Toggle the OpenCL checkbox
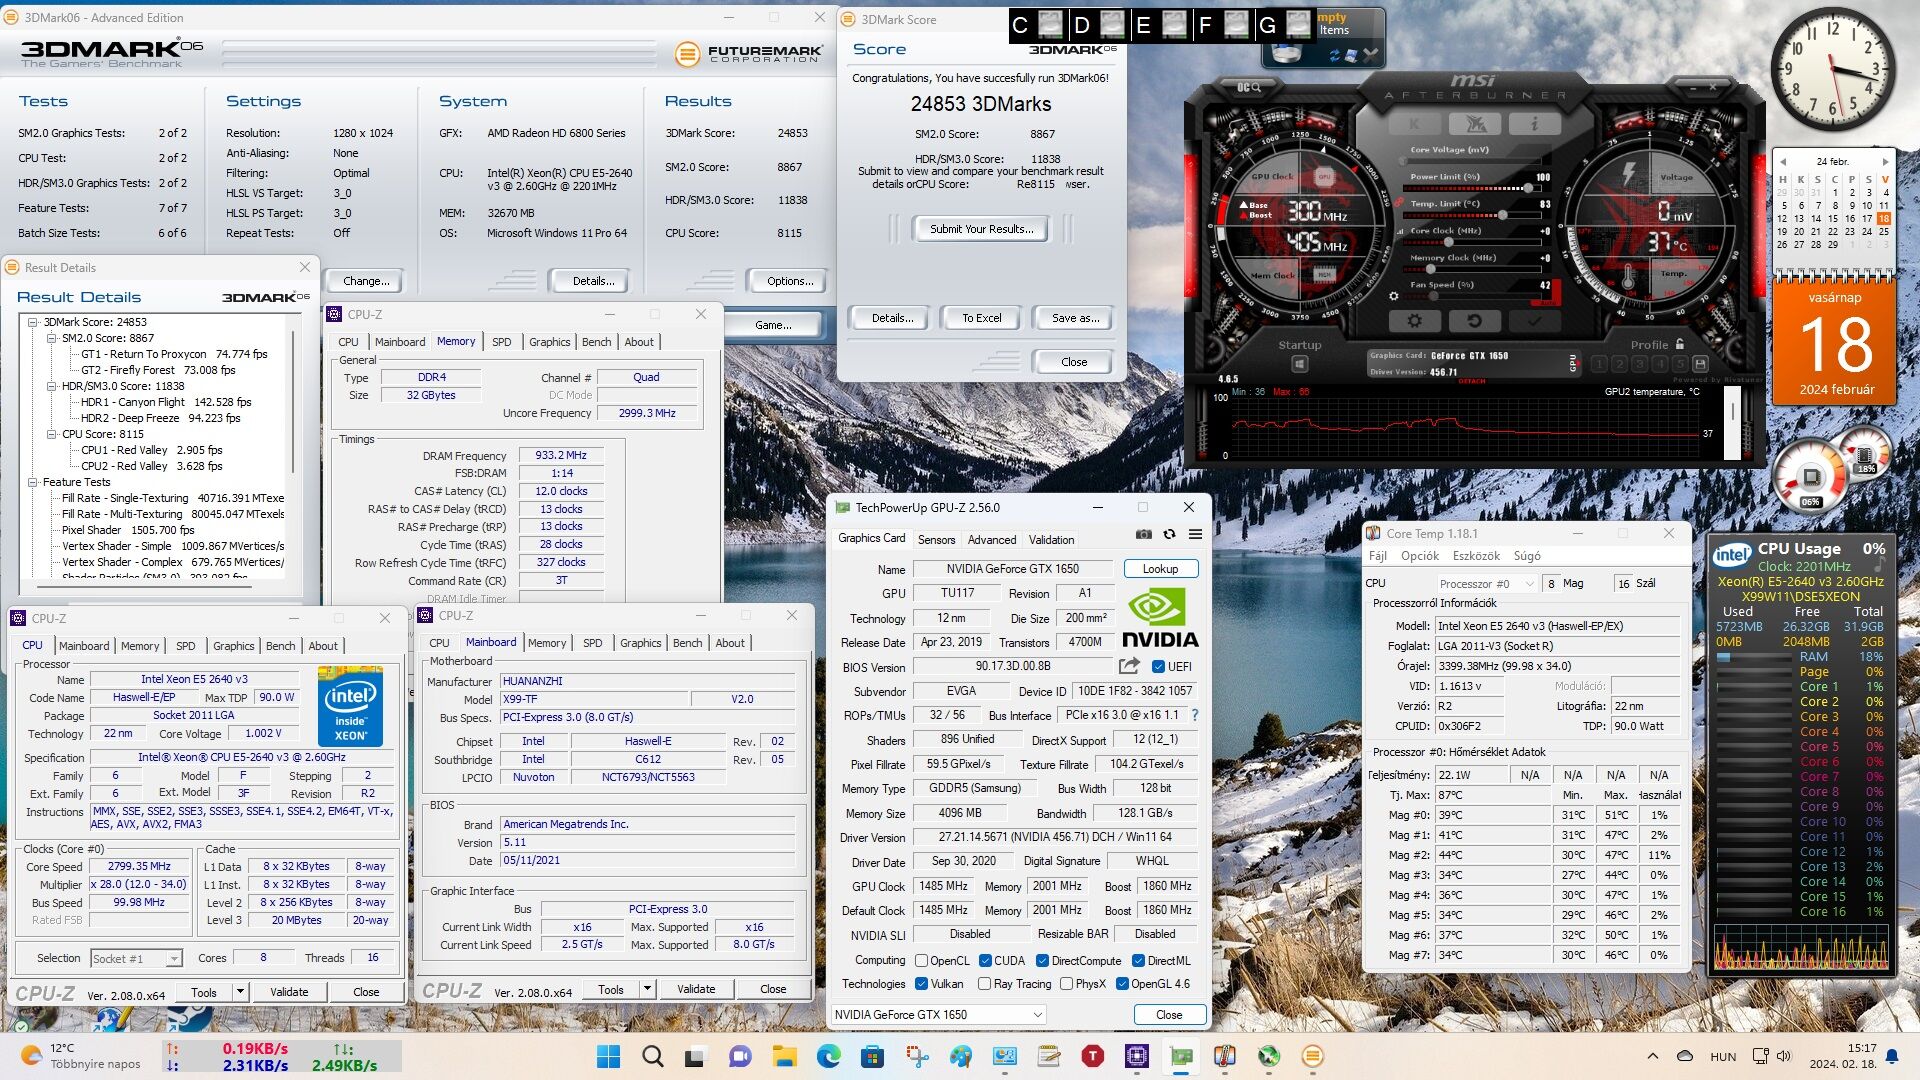Viewport: 1920px width, 1080px height. [921, 960]
